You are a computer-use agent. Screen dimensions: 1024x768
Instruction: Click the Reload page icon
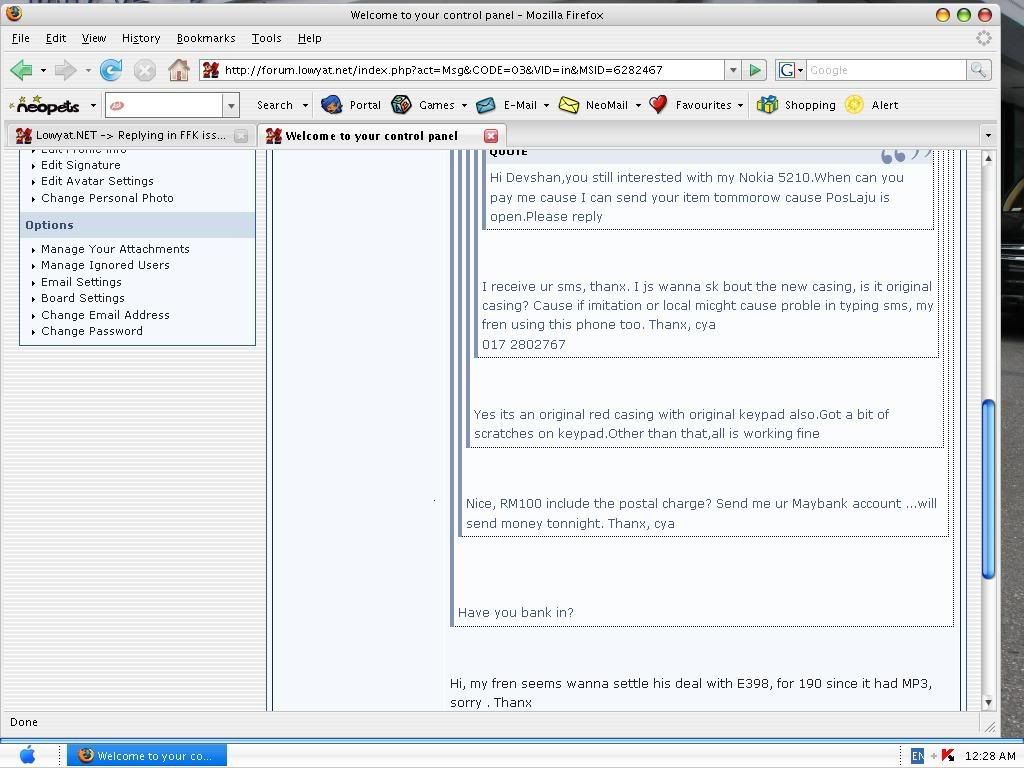coord(111,70)
